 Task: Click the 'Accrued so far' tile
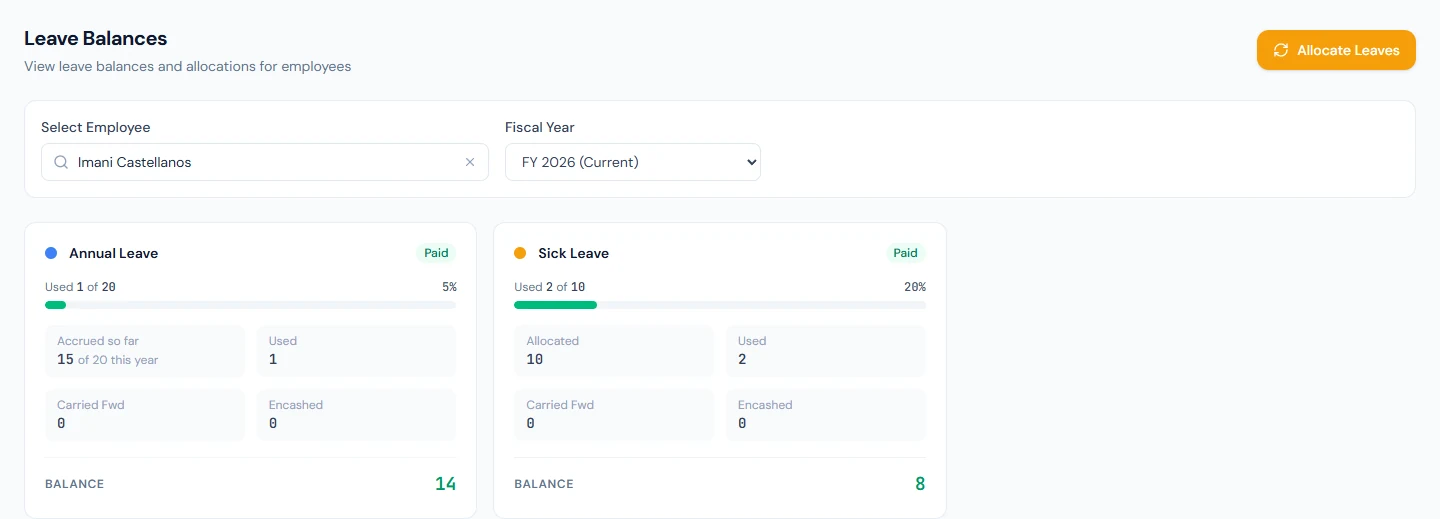(145, 351)
